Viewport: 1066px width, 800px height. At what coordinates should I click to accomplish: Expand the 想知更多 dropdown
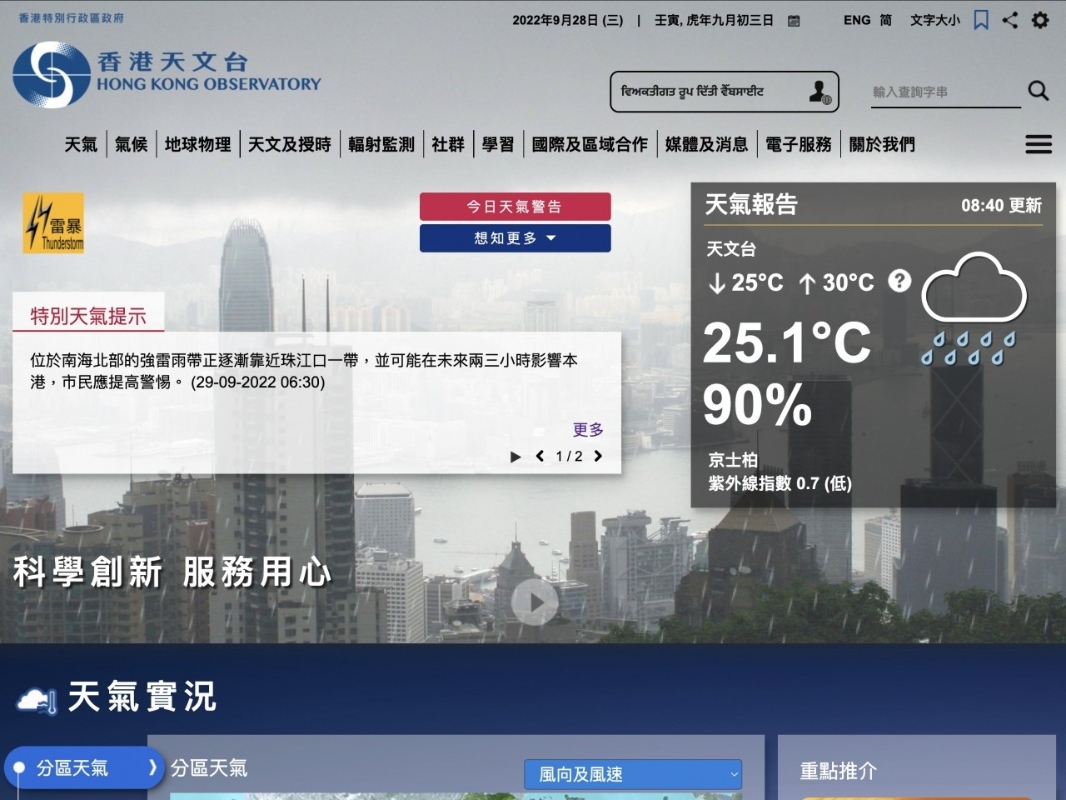(x=515, y=238)
